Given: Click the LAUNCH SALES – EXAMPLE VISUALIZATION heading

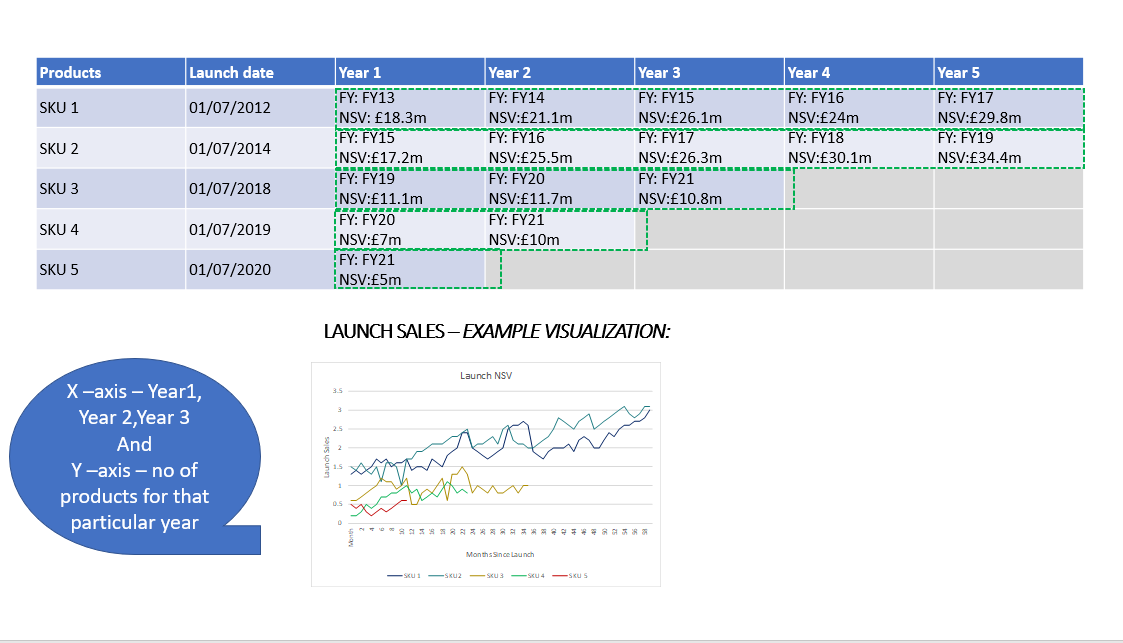Looking at the screenshot, I should [496, 331].
